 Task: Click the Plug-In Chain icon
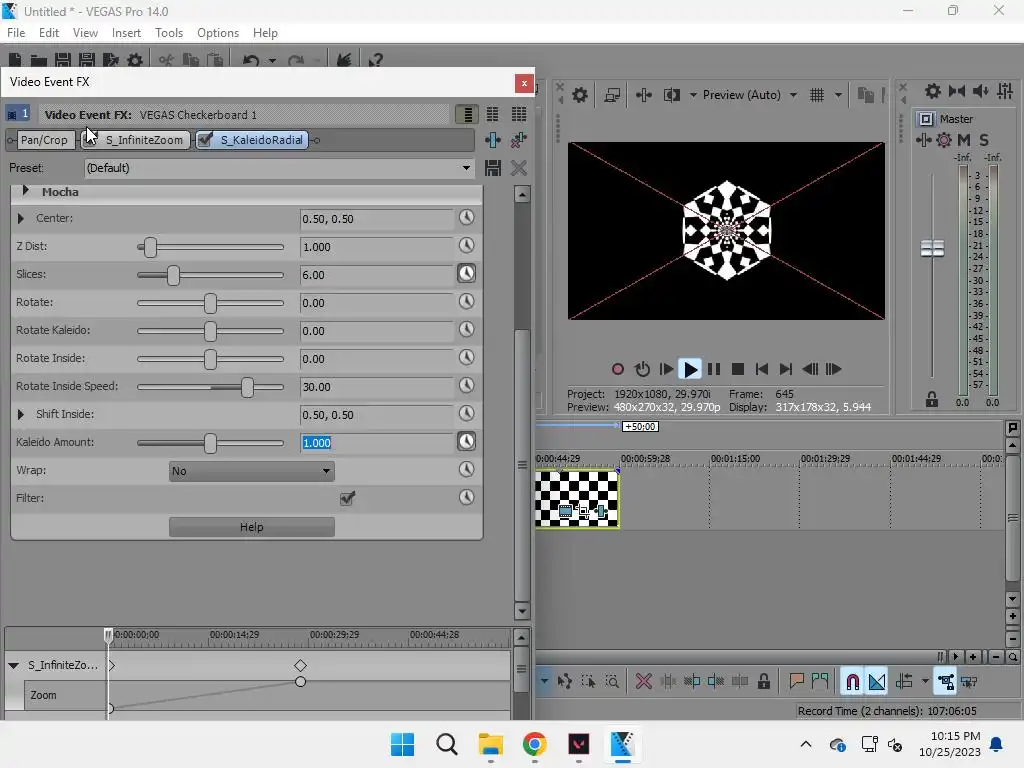pos(493,140)
